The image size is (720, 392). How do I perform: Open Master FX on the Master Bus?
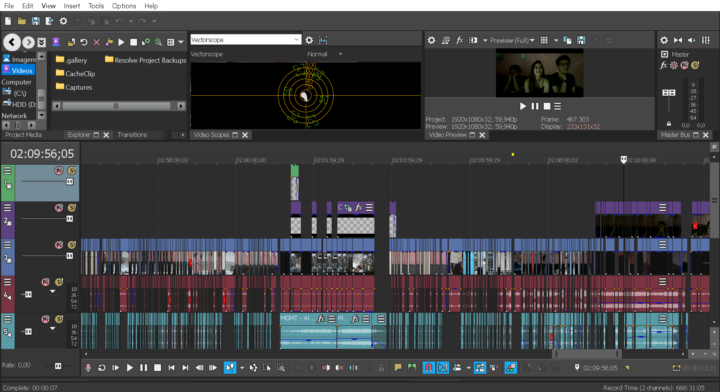[664, 65]
